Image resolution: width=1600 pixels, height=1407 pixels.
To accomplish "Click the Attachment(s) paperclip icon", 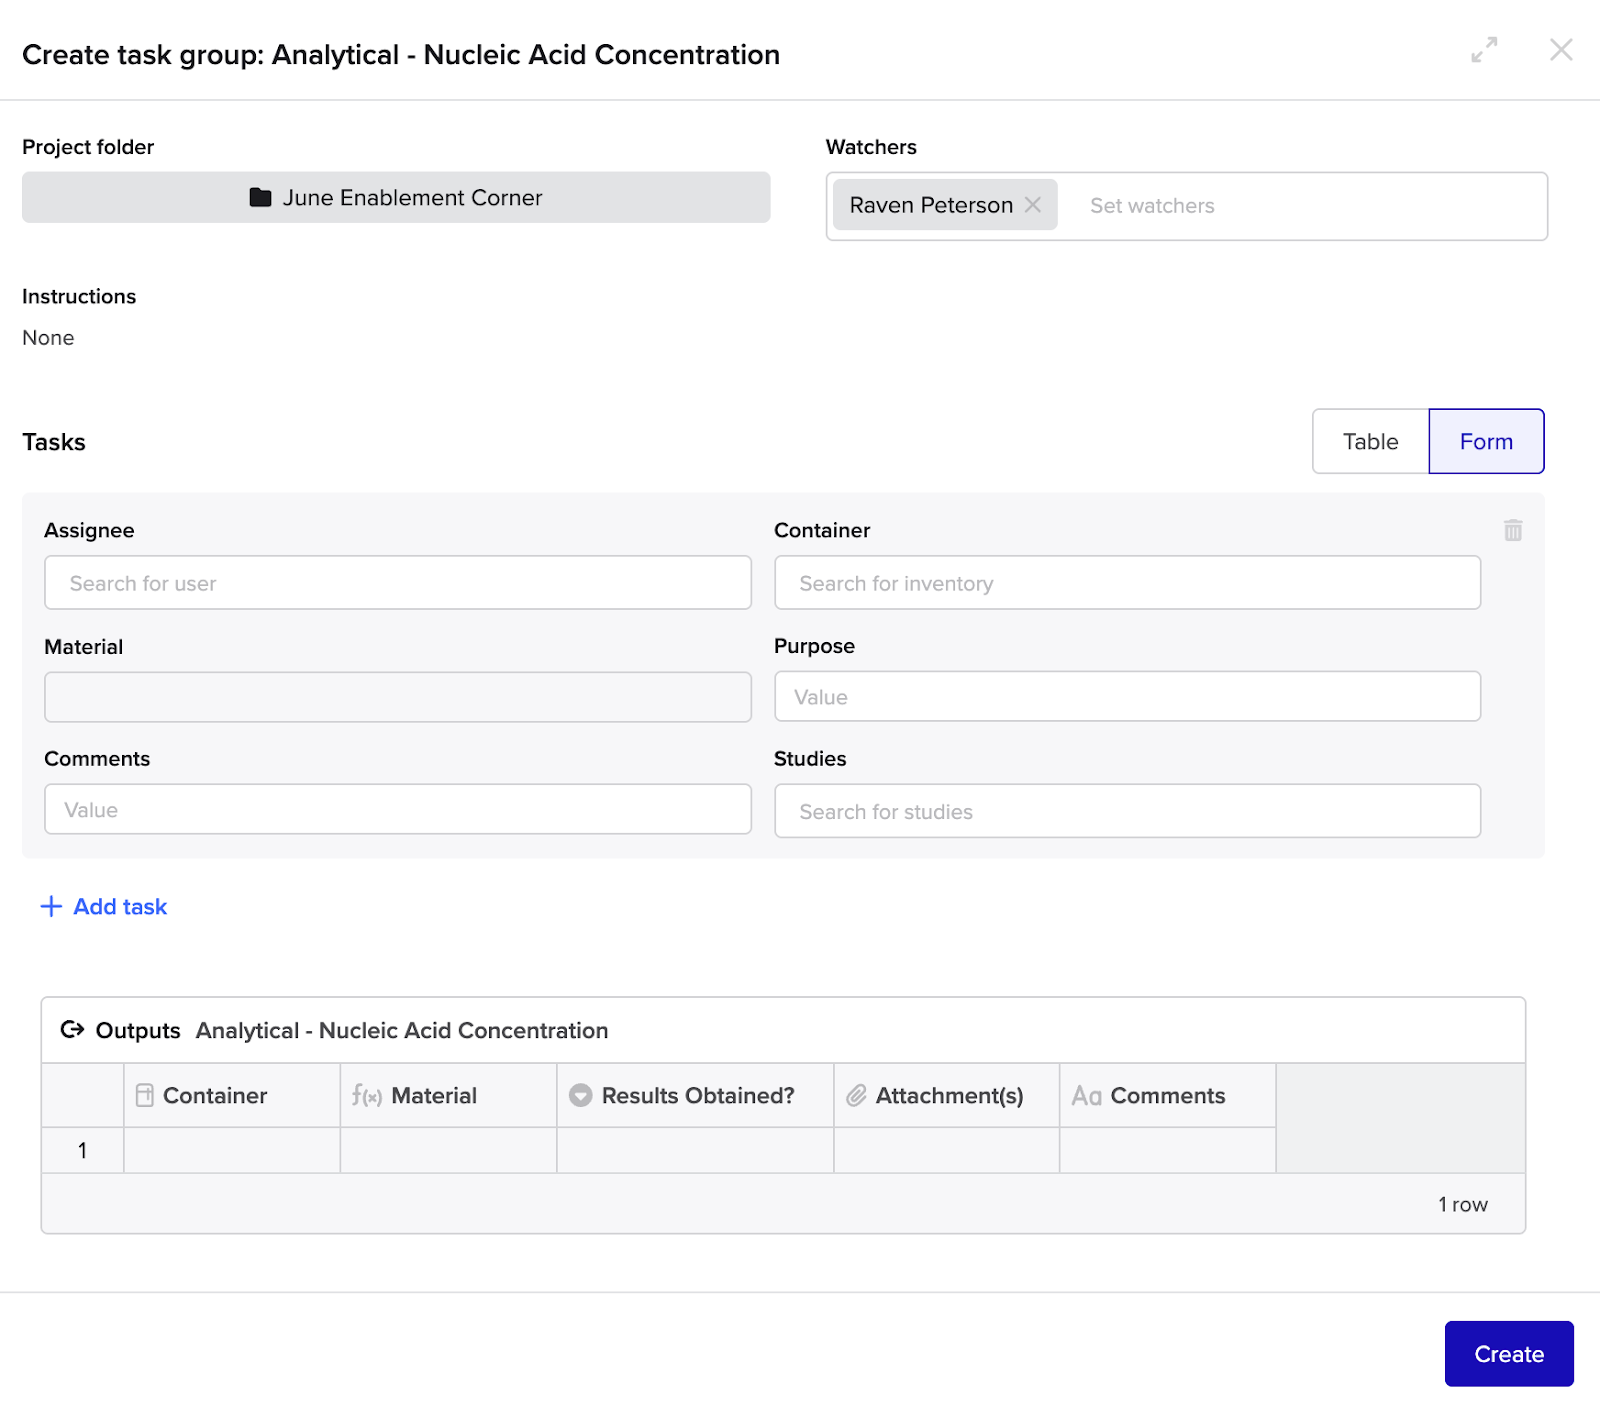I will (856, 1095).
